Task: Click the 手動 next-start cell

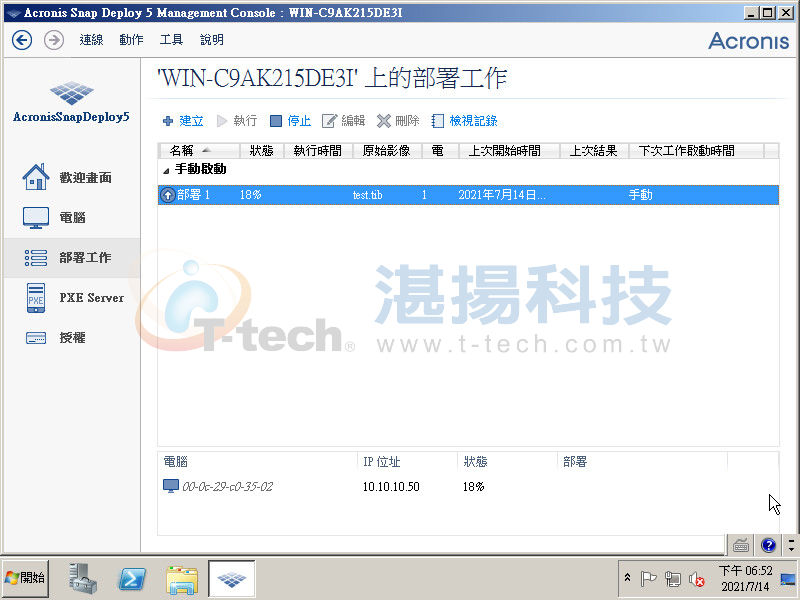Action: (x=641, y=195)
